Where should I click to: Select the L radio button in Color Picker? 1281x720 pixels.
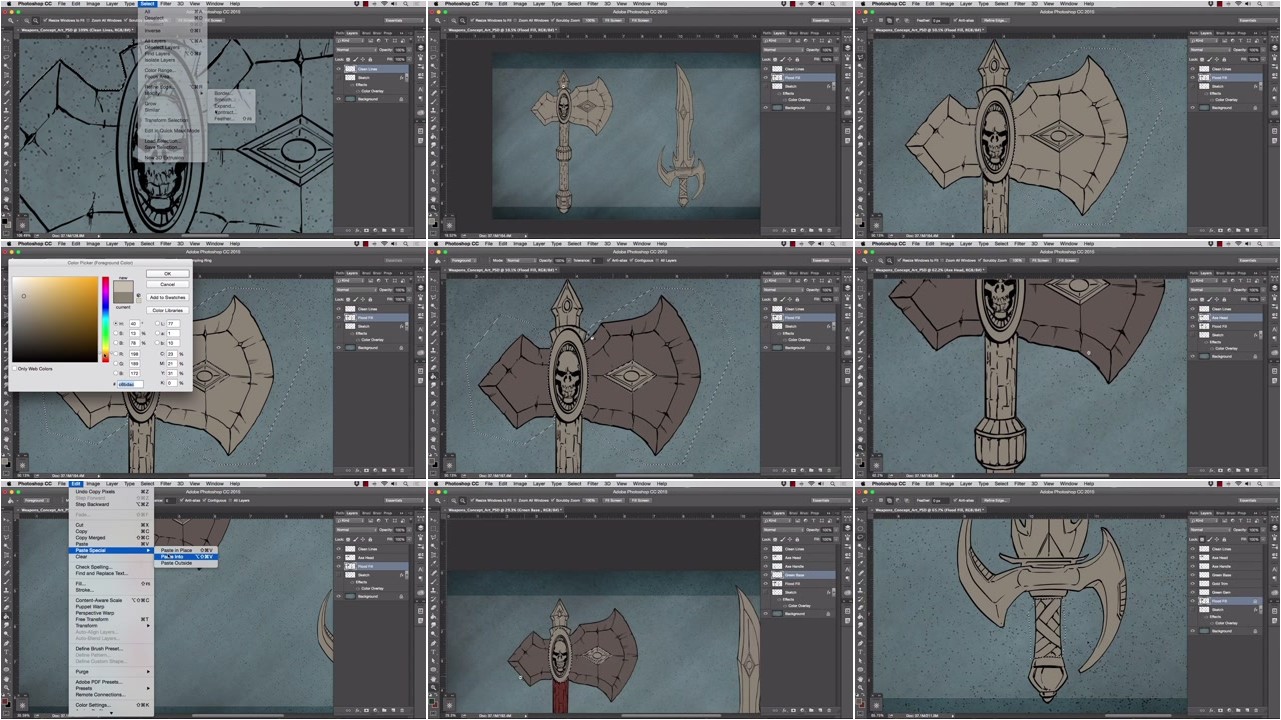pos(157,324)
